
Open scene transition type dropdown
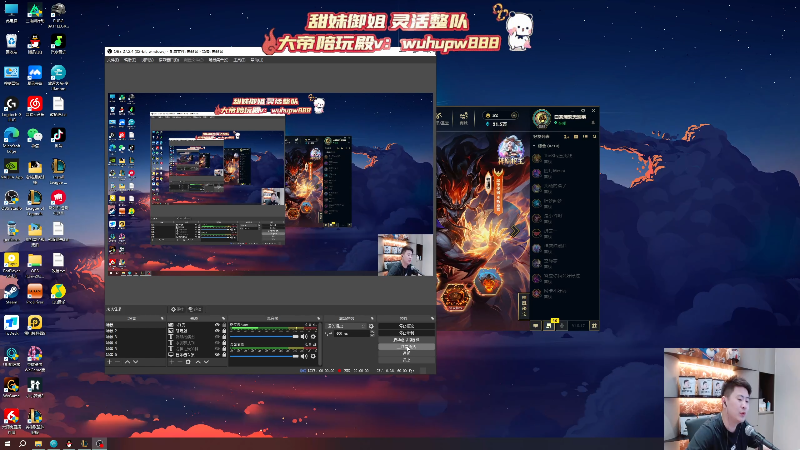coord(346,326)
